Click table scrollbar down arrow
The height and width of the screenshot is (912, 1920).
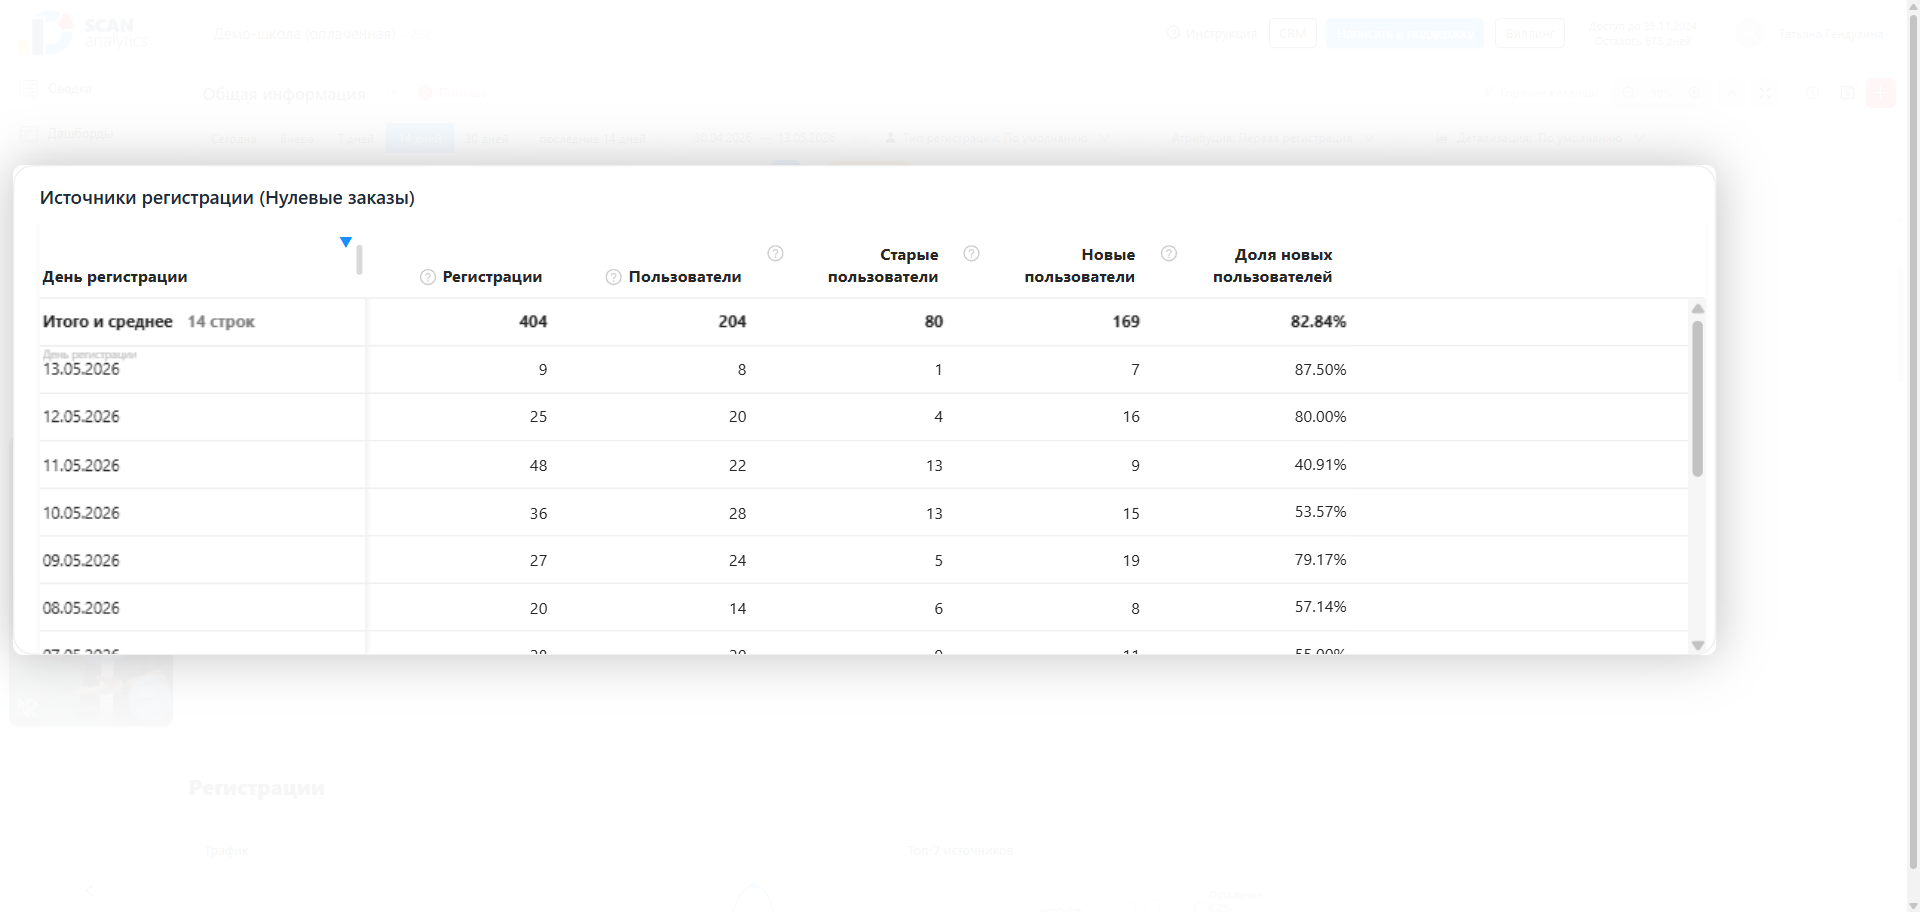pos(1697,646)
